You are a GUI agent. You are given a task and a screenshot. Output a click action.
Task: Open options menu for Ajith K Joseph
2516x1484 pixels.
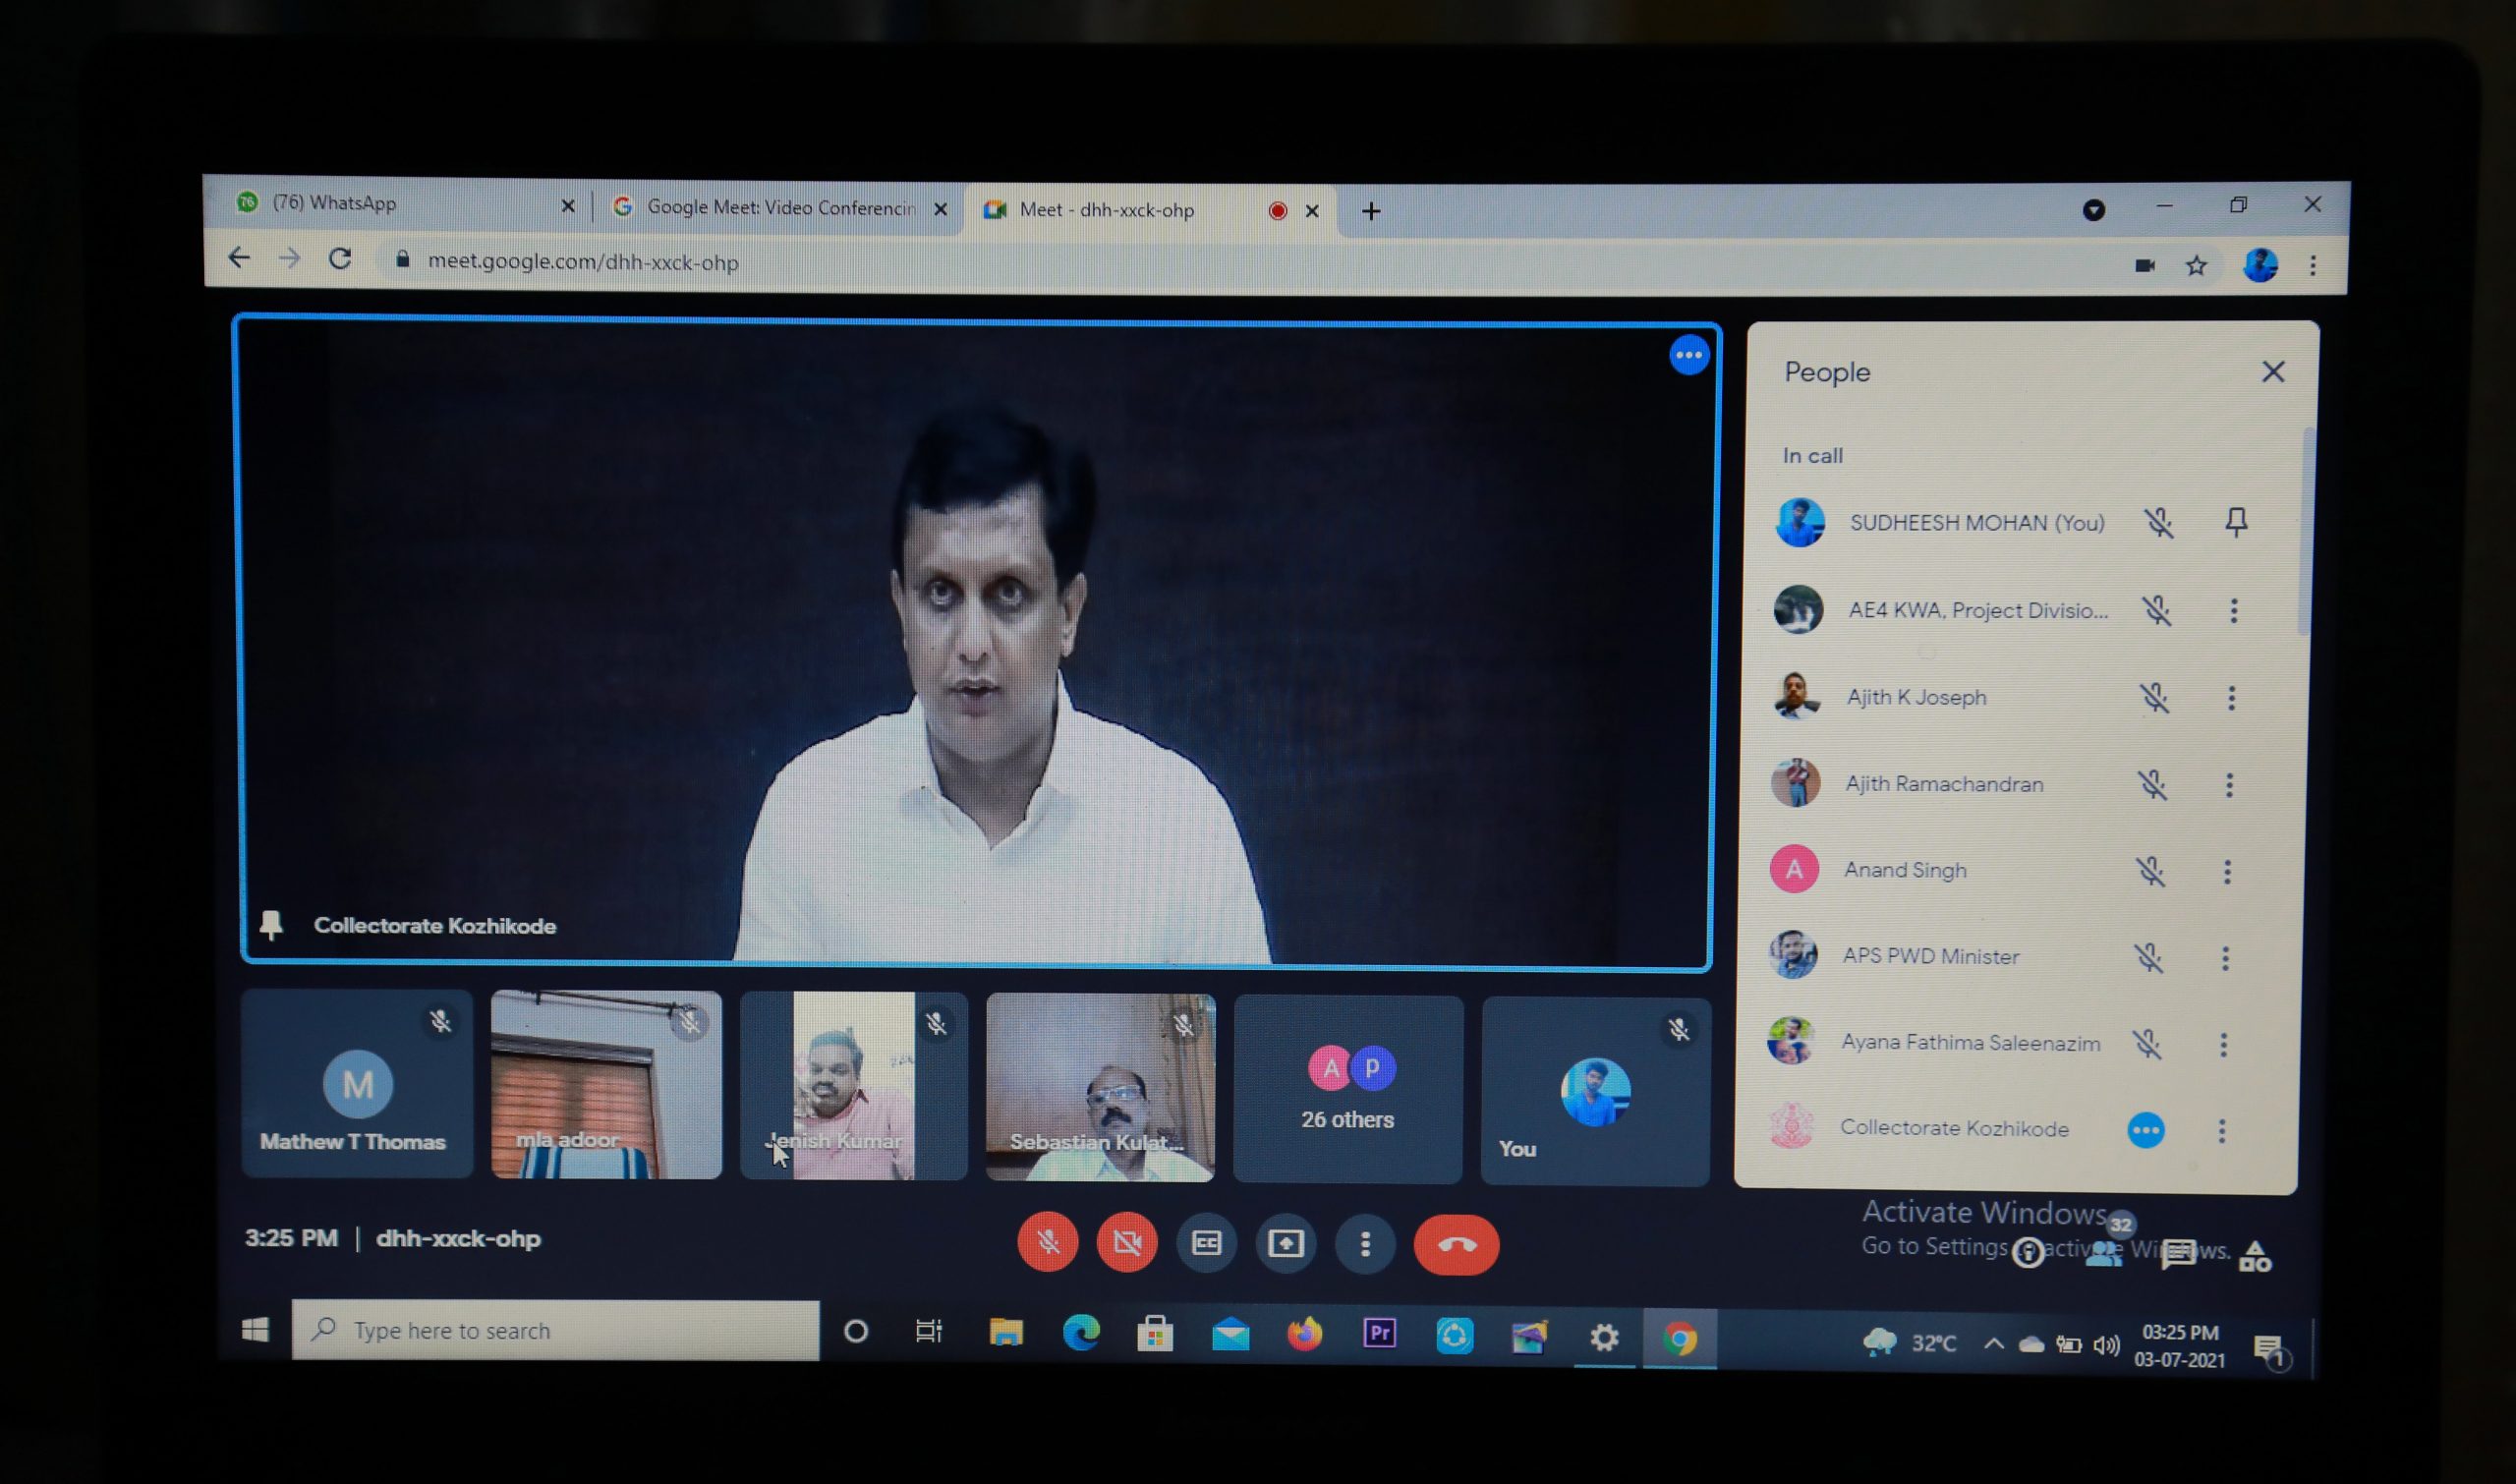[x=2231, y=698]
